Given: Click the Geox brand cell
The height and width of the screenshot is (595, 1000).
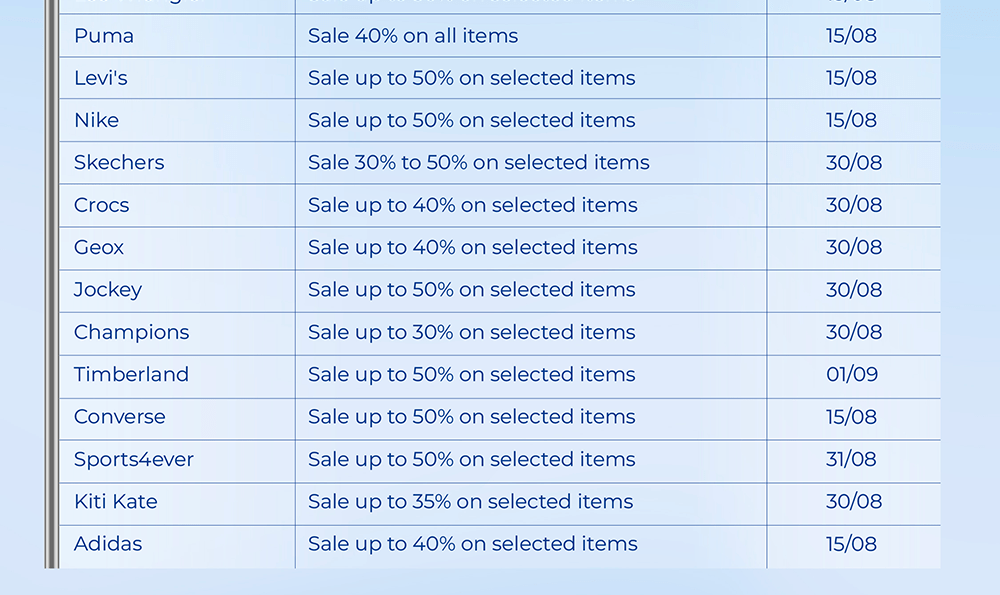Looking at the screenshot, I should point(99,247).
